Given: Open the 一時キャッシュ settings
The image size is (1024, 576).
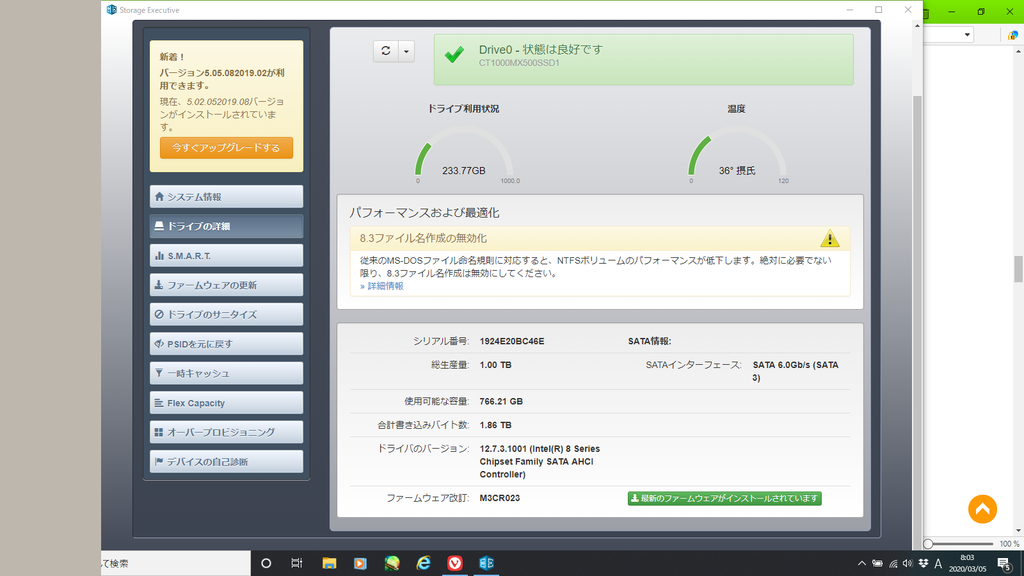Looking at the screenshot, I should (x=226, y=373).
